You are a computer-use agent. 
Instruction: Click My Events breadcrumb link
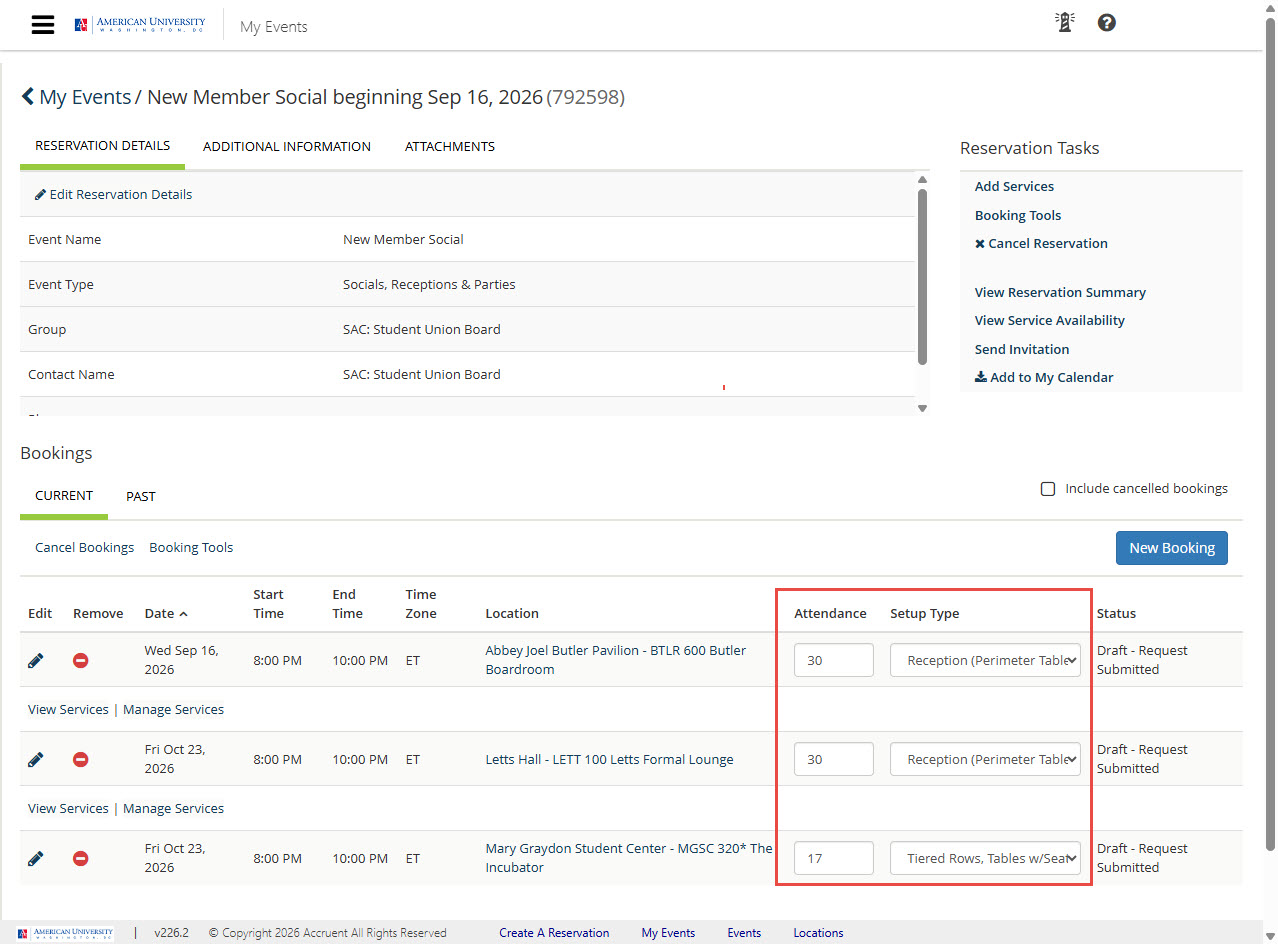click(x=85, y=97)
